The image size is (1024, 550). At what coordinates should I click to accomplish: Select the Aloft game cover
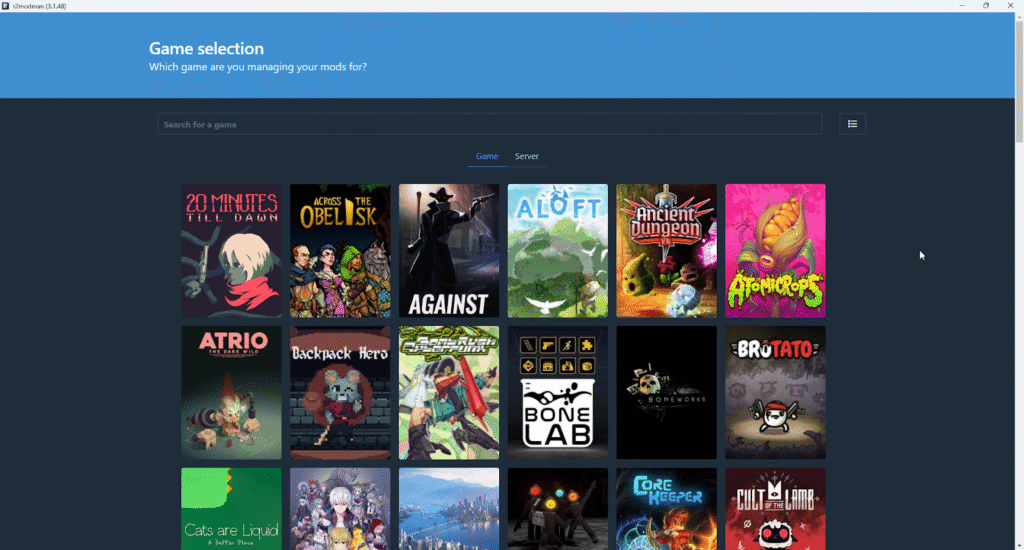(x=557, y=251)
